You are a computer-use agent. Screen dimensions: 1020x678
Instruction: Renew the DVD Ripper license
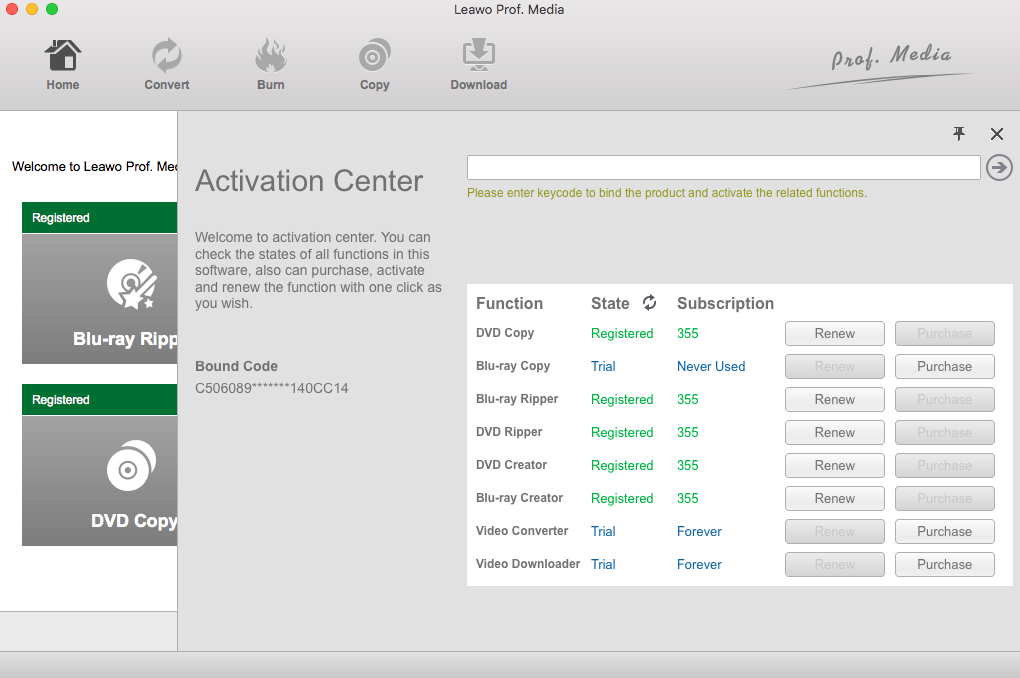(x=834, y=432)
